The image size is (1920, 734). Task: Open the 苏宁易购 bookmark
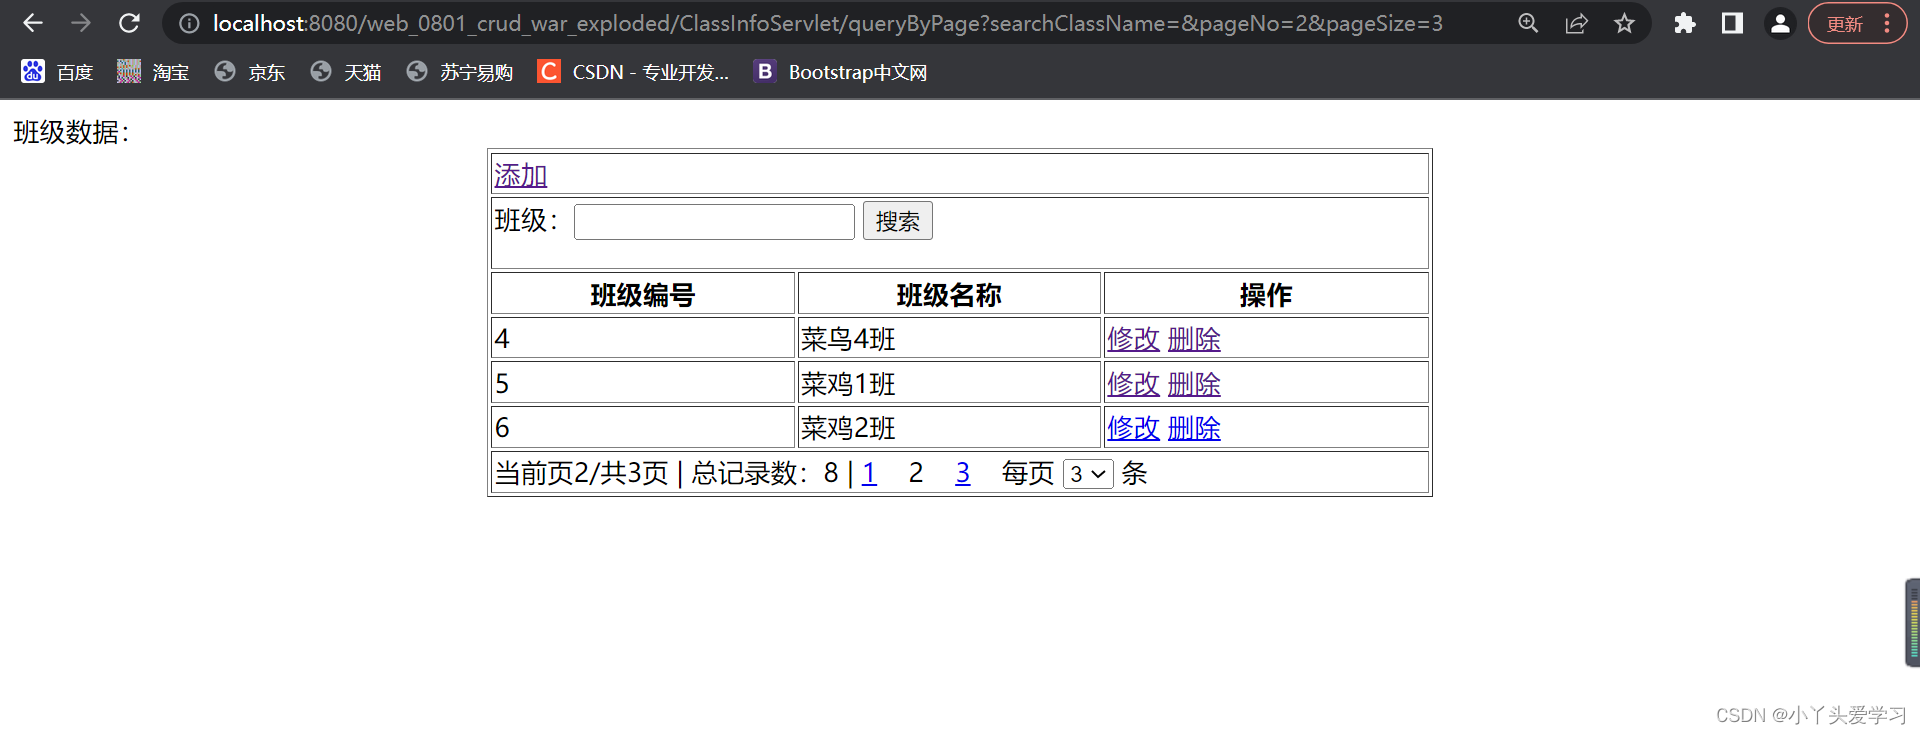(x=460, y=72)
